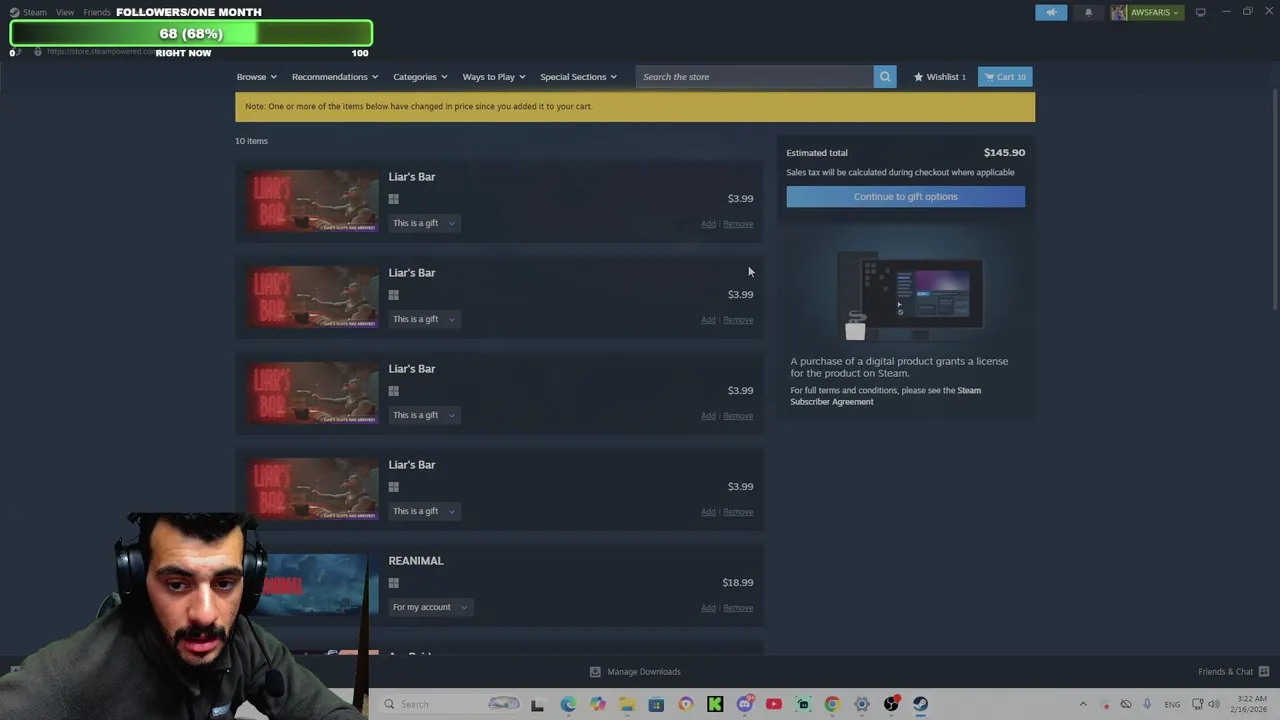Expand the Ways to Play menu

click(x=493, y=77)
